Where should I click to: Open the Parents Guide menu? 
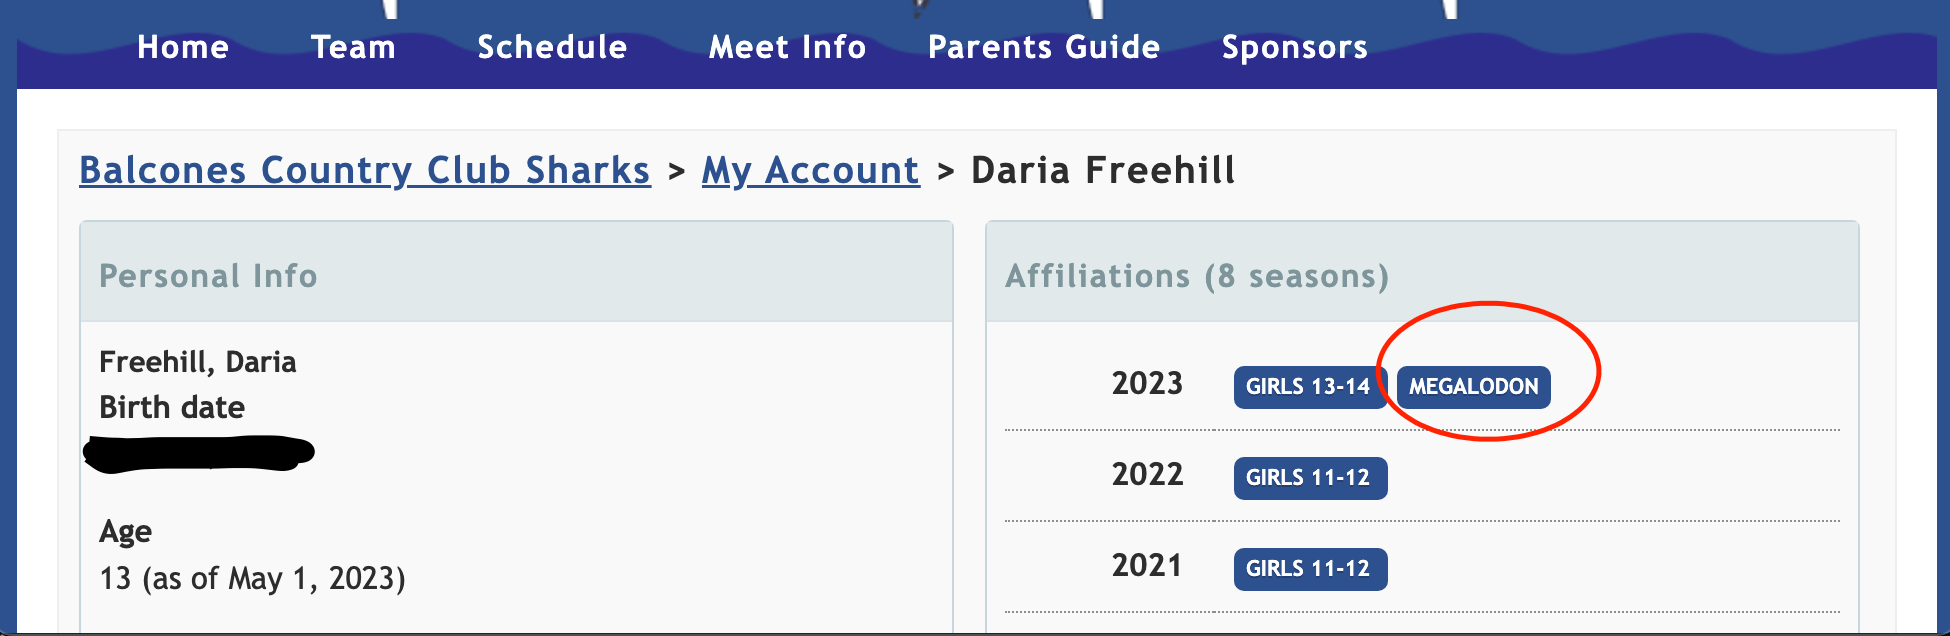(1044, 47)
